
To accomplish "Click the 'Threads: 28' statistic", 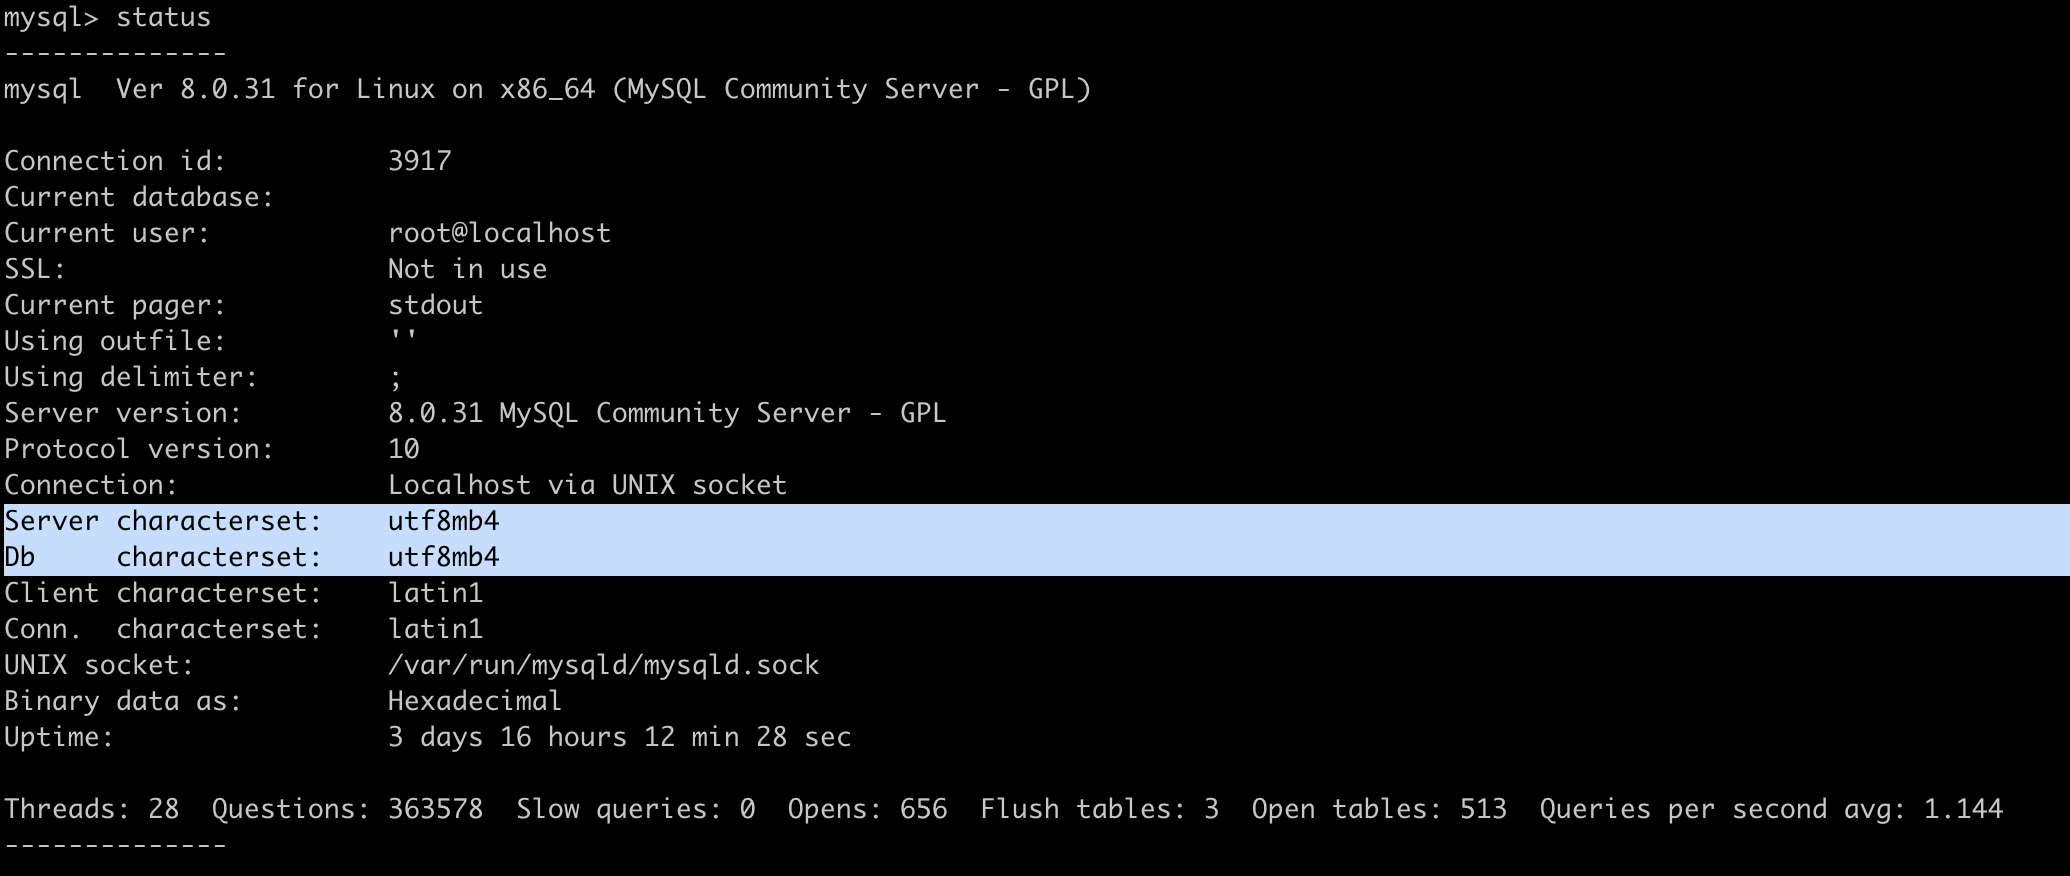I will pos(91,809).
